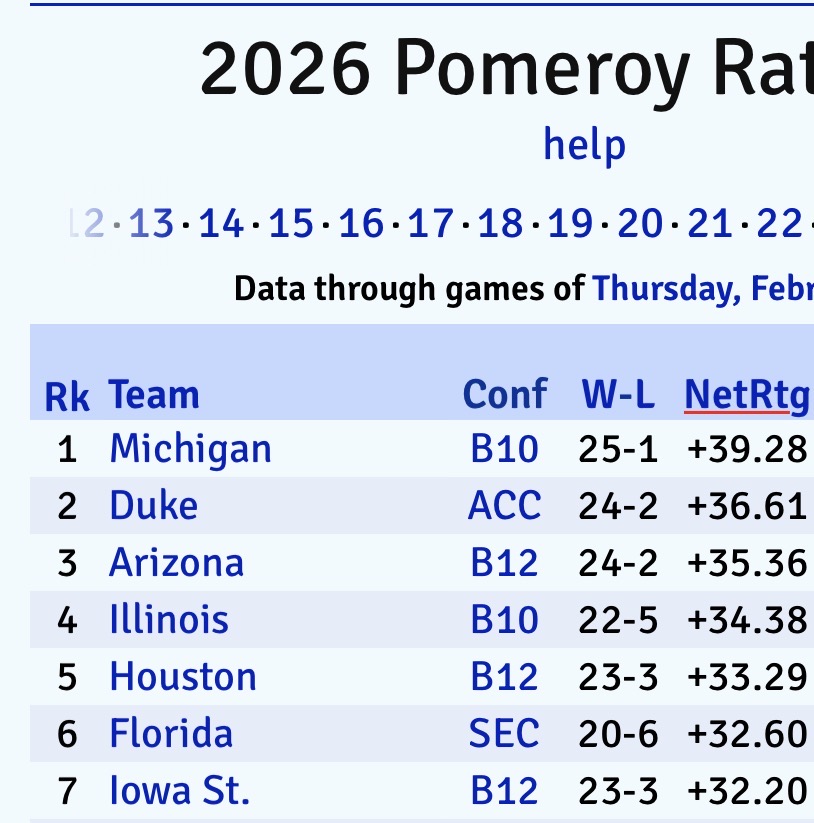Open the Michigan team page
Image resolution: width=814 pixels, height=823 pixels.
click(x=190, y=448)
